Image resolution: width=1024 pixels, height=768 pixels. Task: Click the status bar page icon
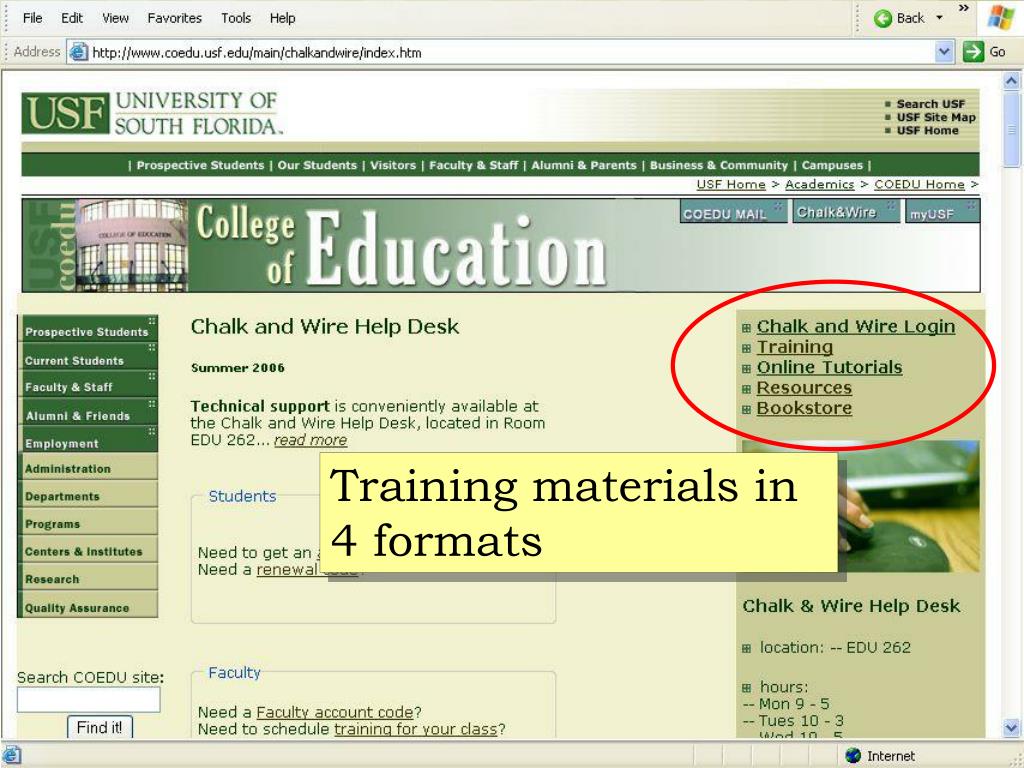click(11, 756)
